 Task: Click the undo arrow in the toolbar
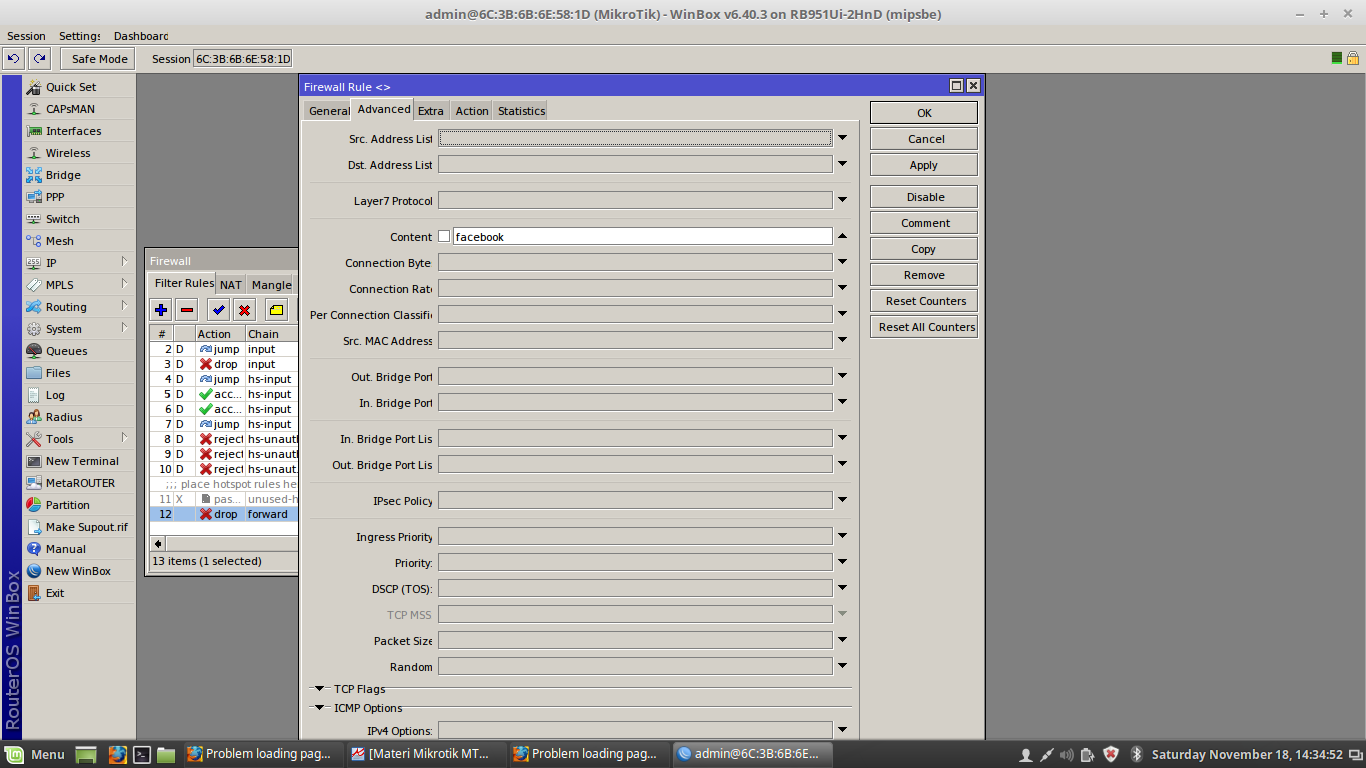(x=14, y=59)
